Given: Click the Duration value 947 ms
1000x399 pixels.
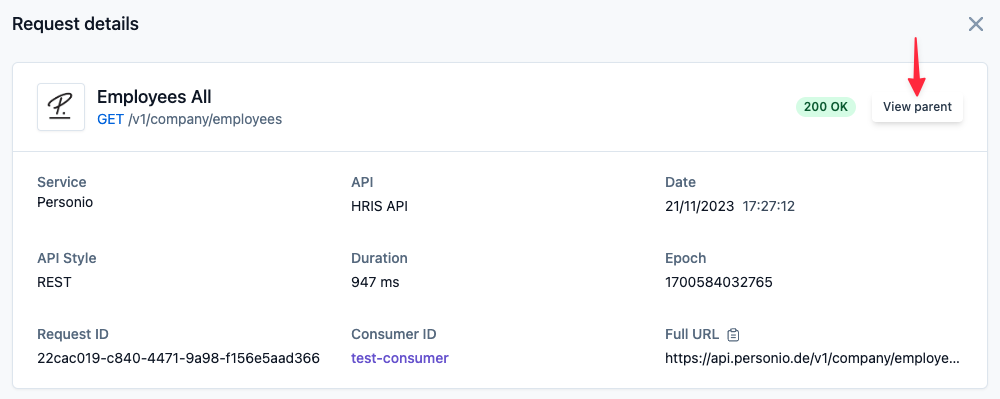Looking at the screenshot, I should click(375, 282).
